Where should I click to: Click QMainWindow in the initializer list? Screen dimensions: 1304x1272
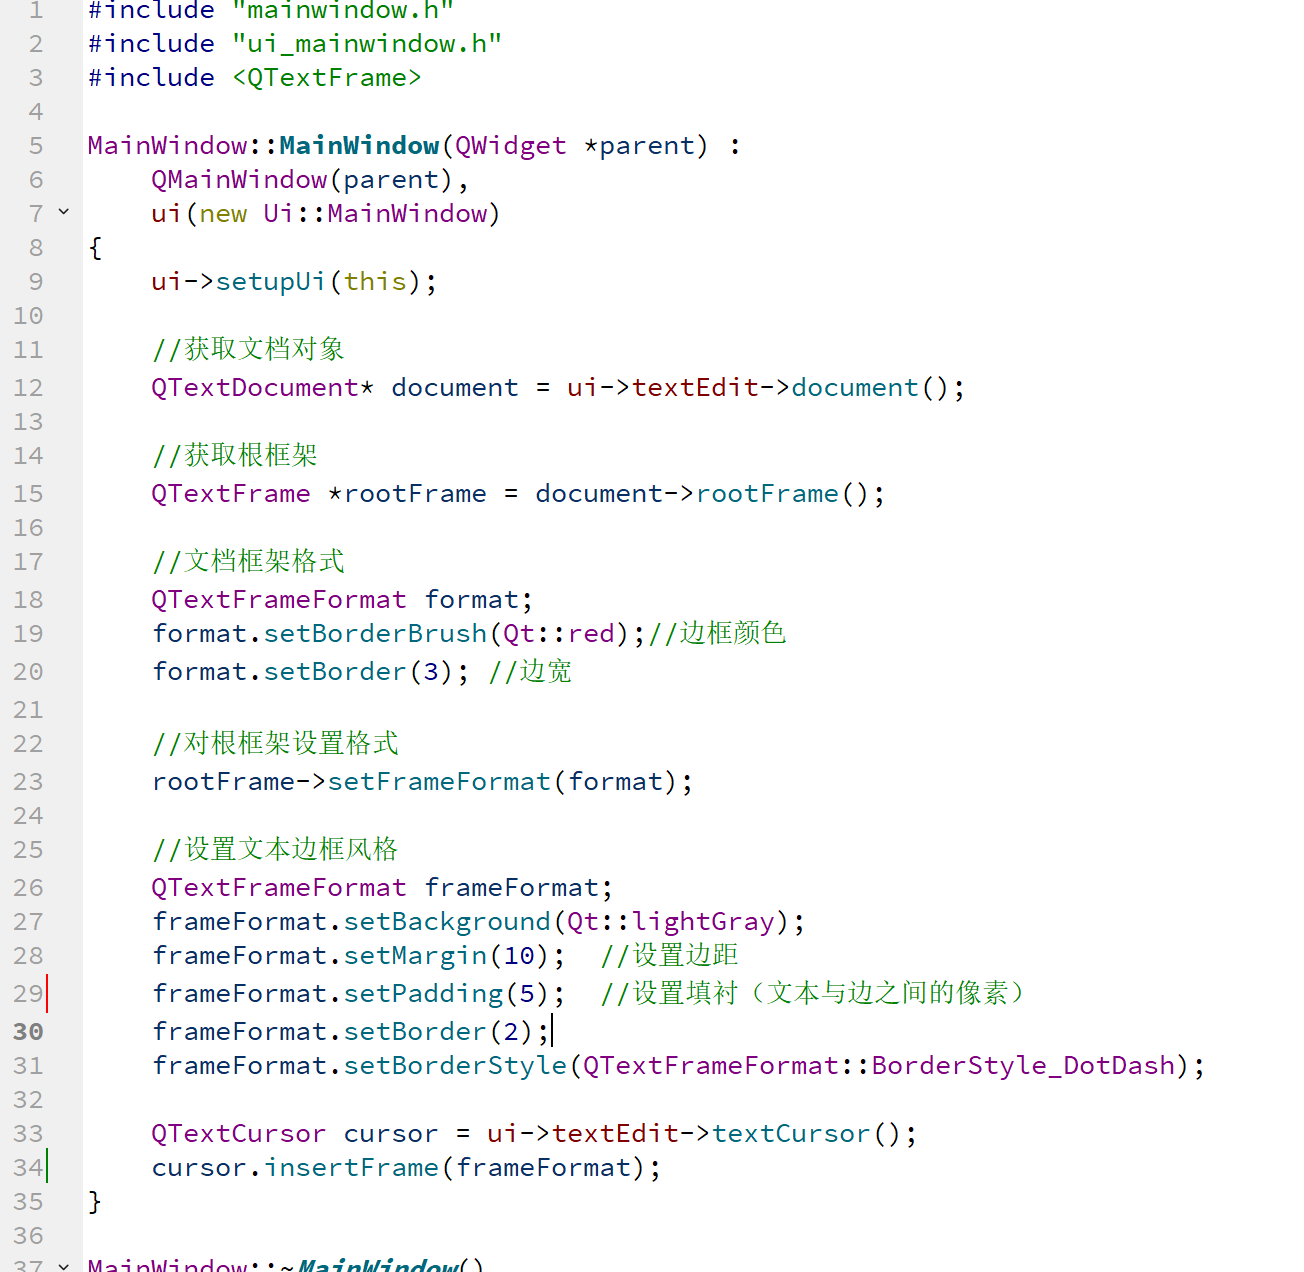239,180
